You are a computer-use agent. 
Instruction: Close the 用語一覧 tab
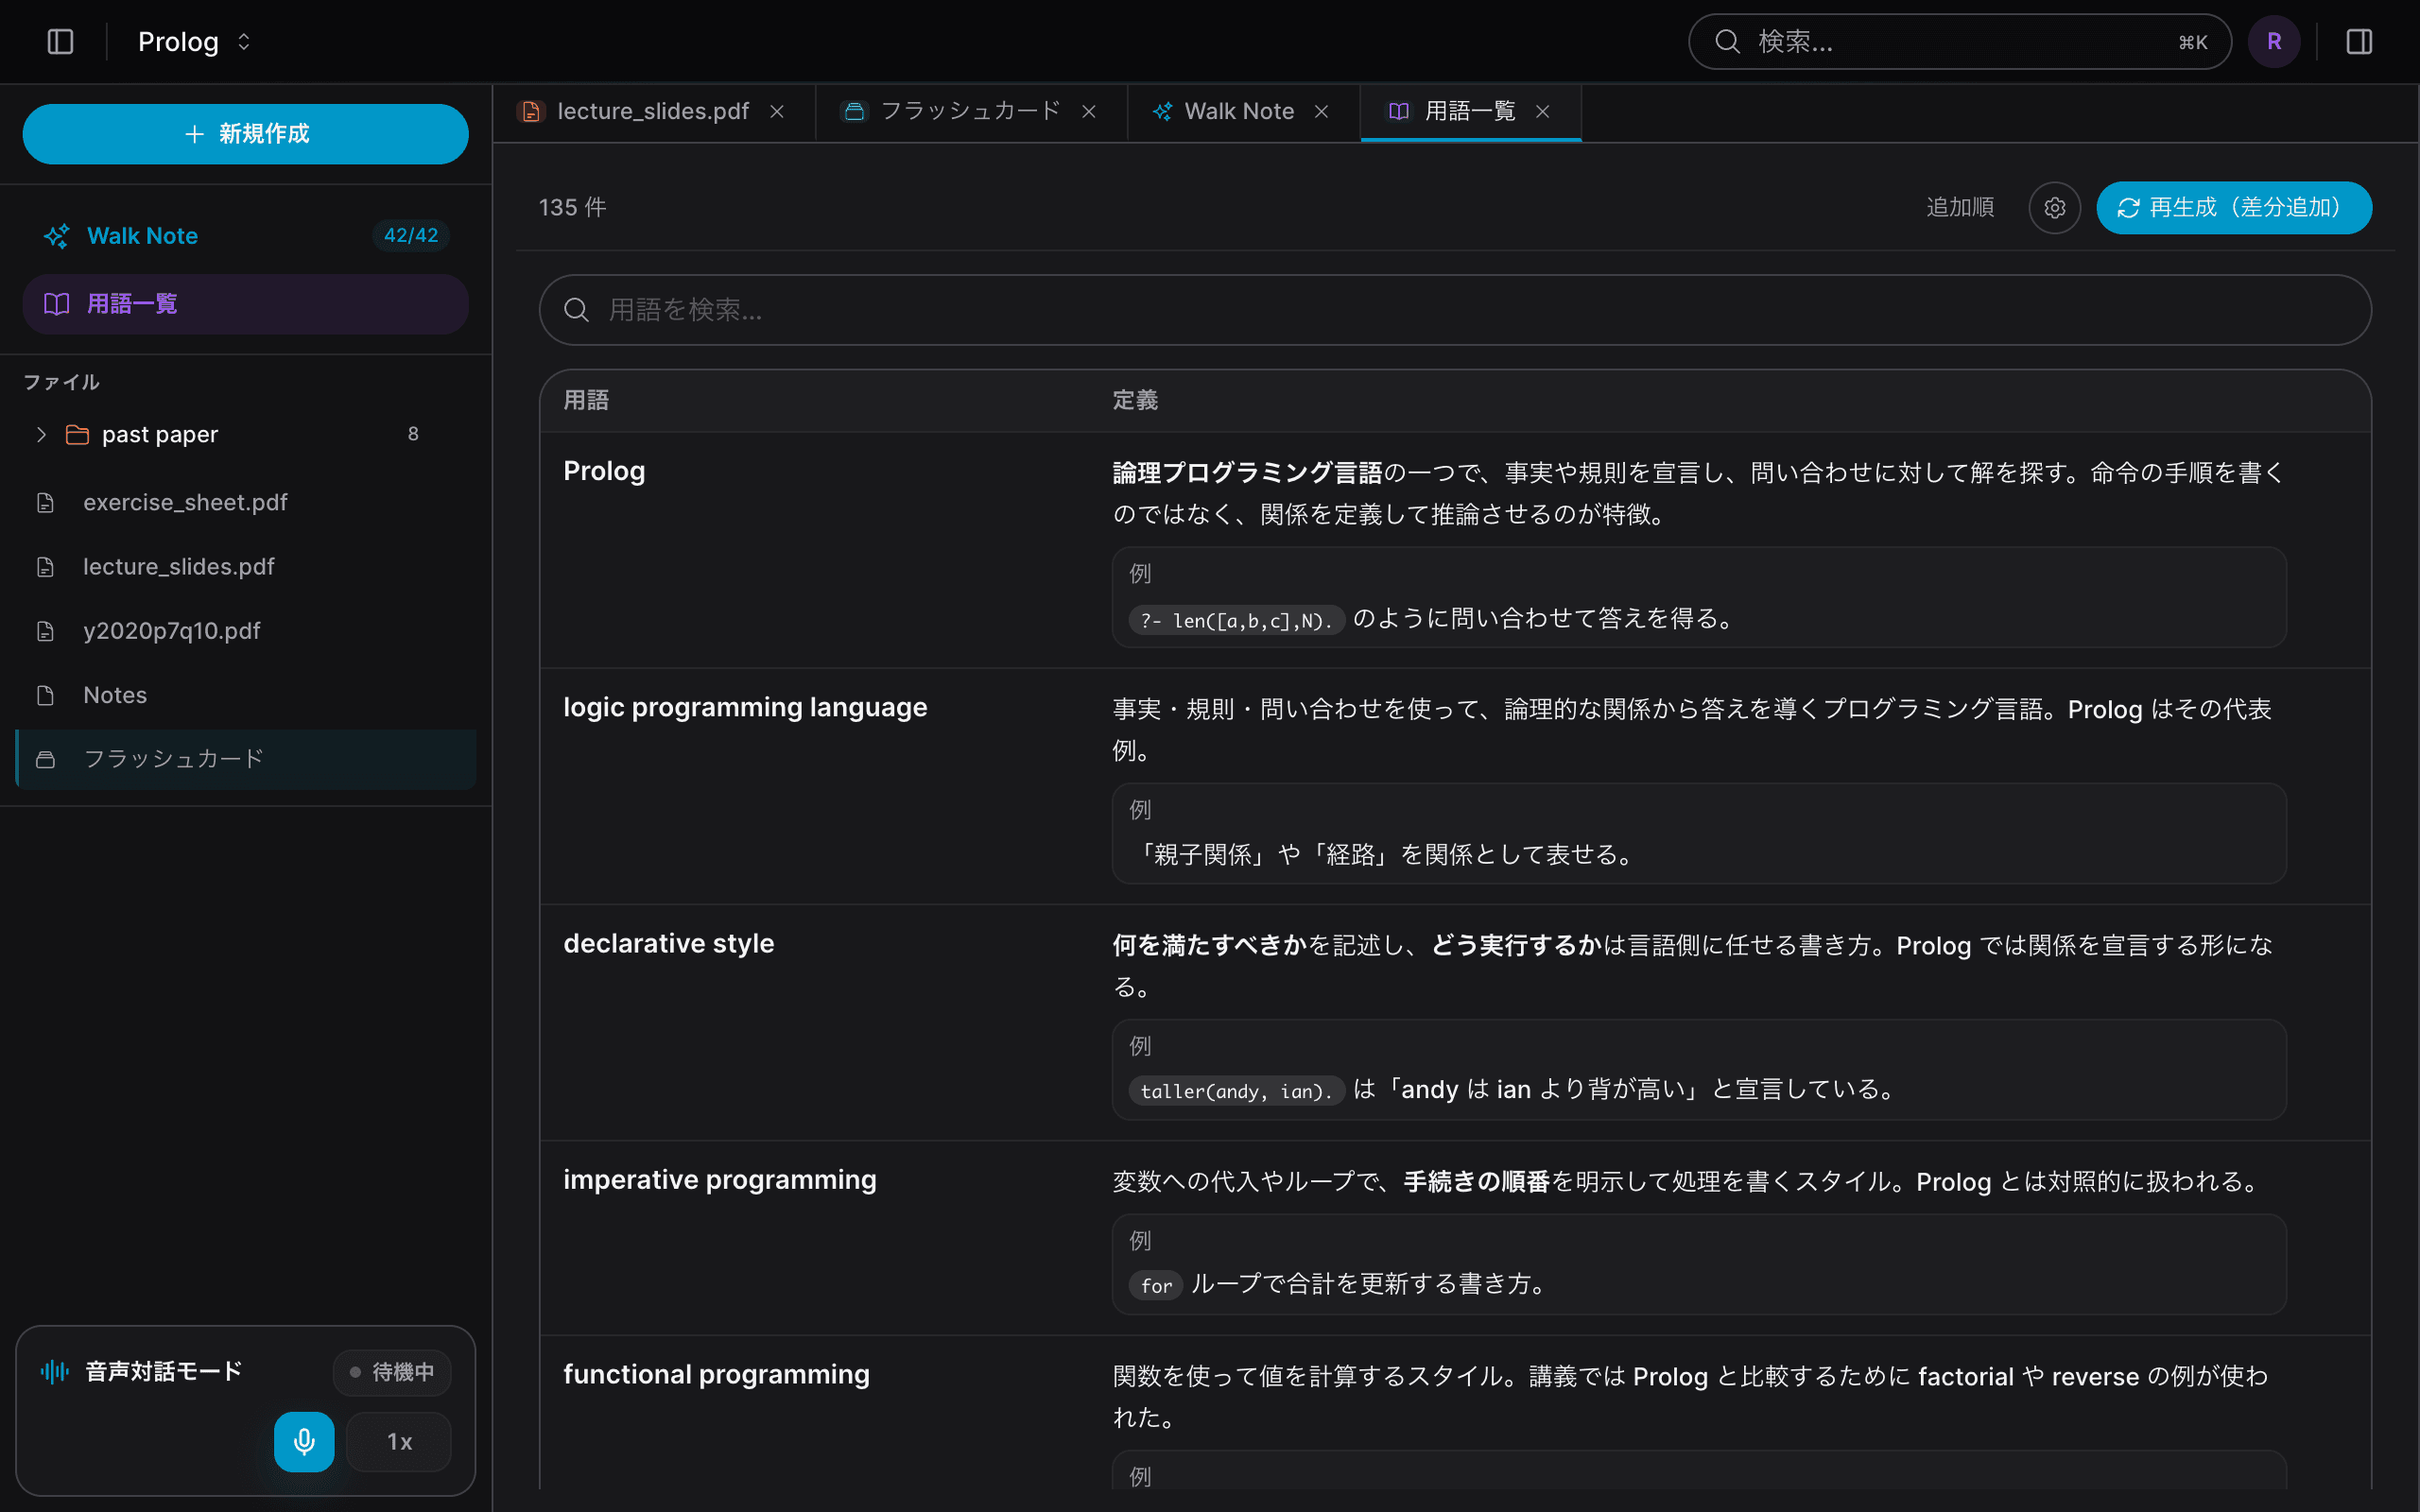click(1543, 111)
